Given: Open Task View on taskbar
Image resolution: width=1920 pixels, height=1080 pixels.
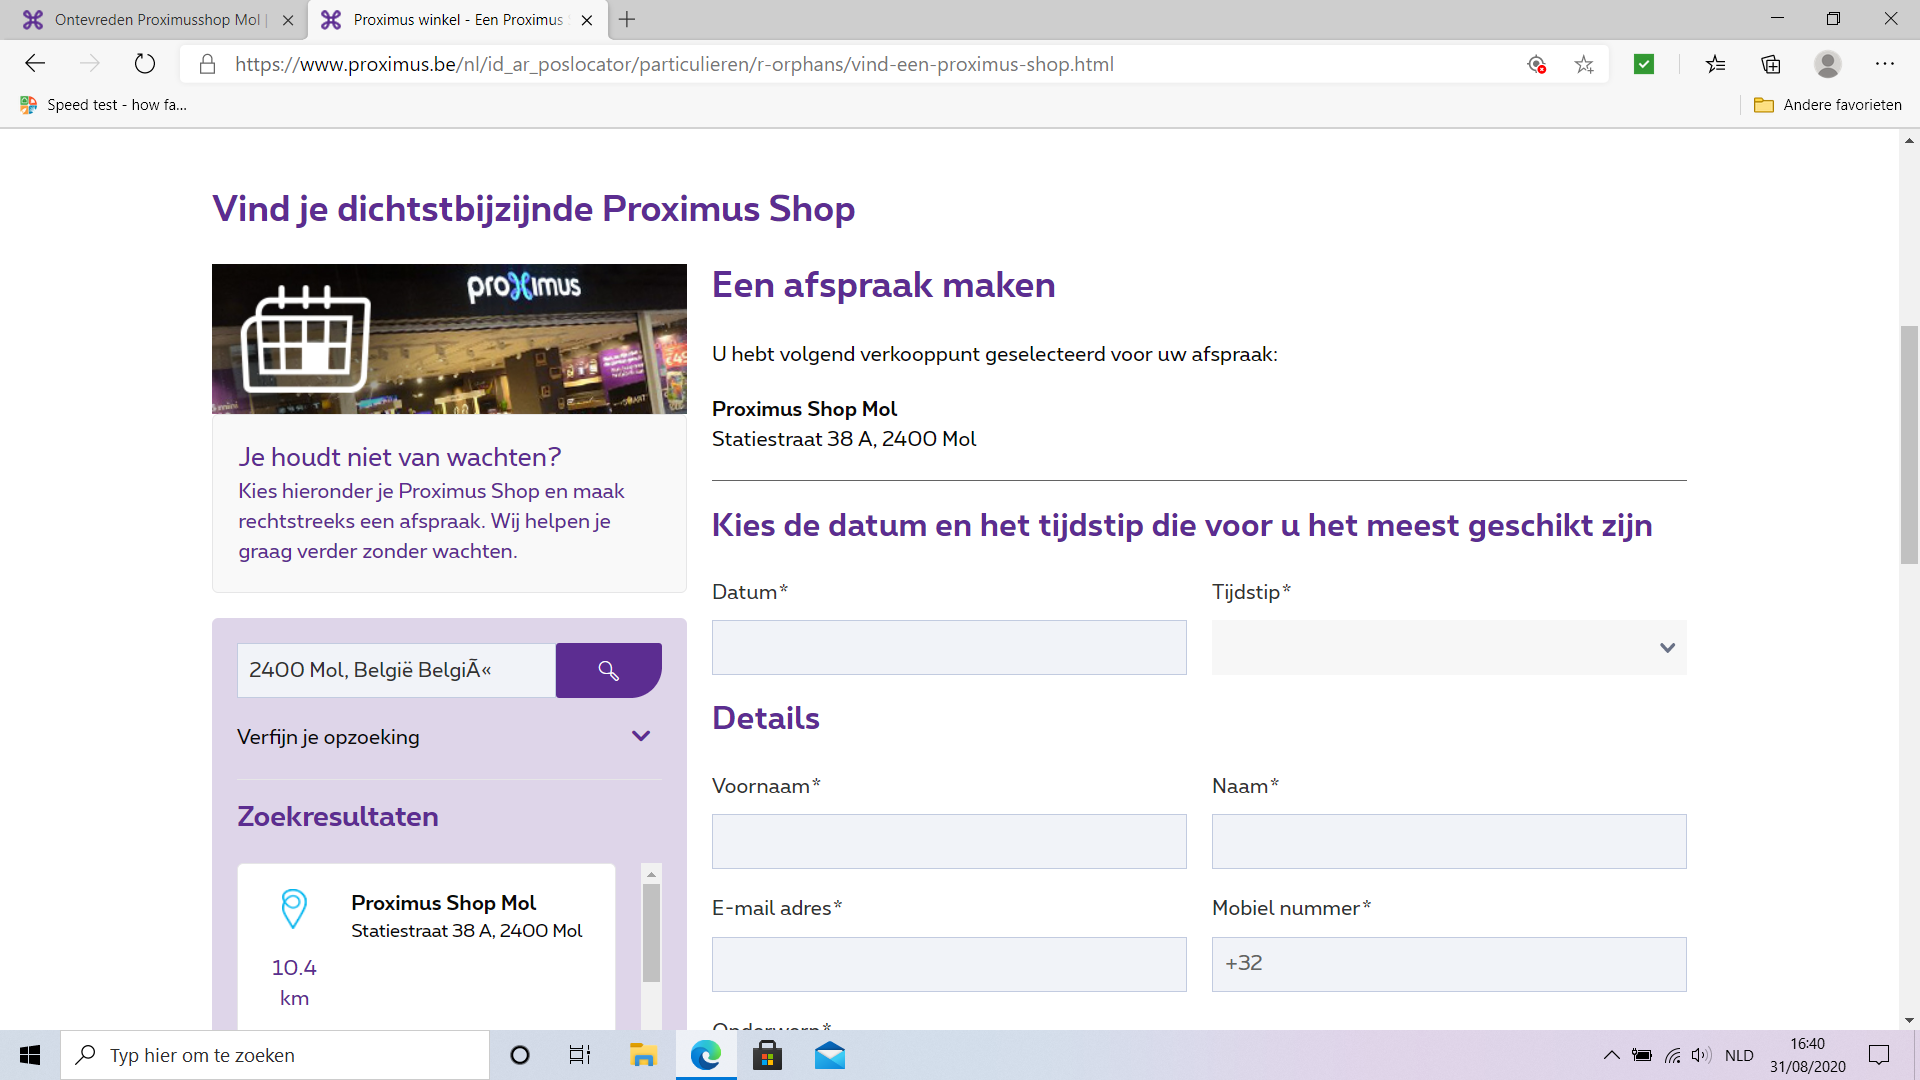Looking at the screenshot, I should [x=580, y=1055].
